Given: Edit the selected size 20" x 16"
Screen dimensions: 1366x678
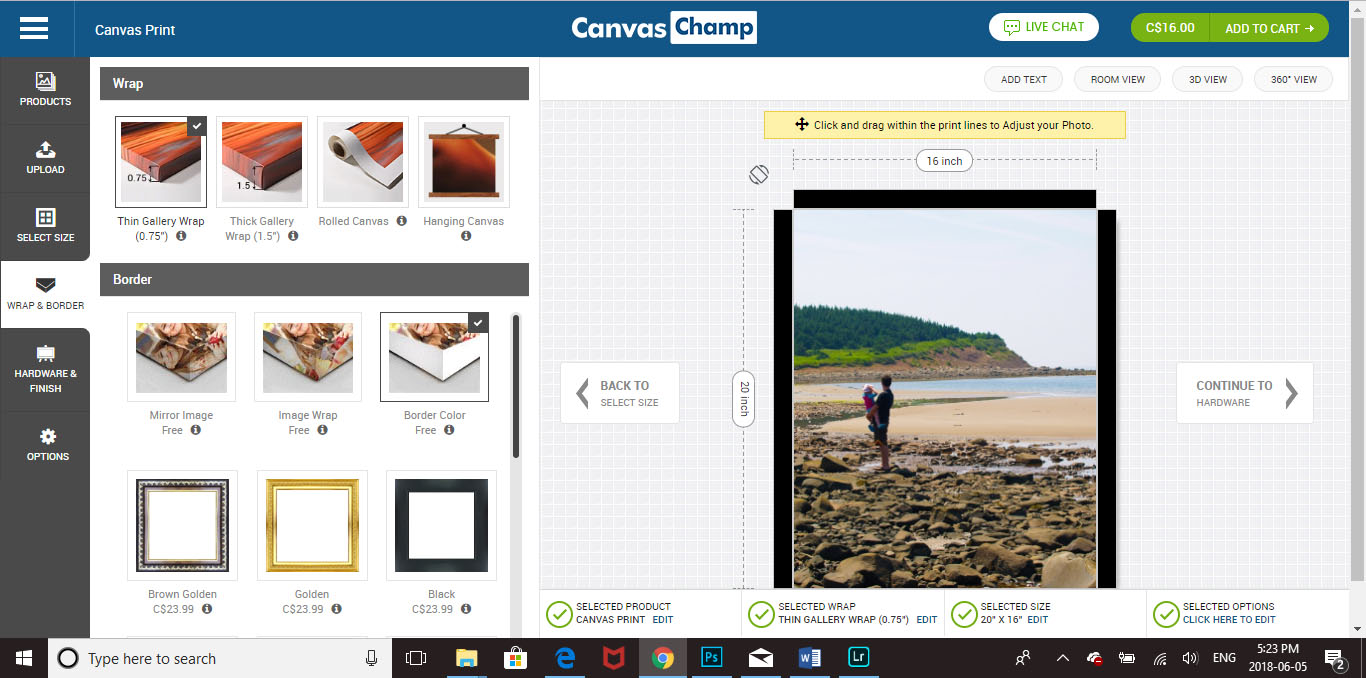Looking at the screenshot, I should pyautogui.click(x=1038, y=620).
